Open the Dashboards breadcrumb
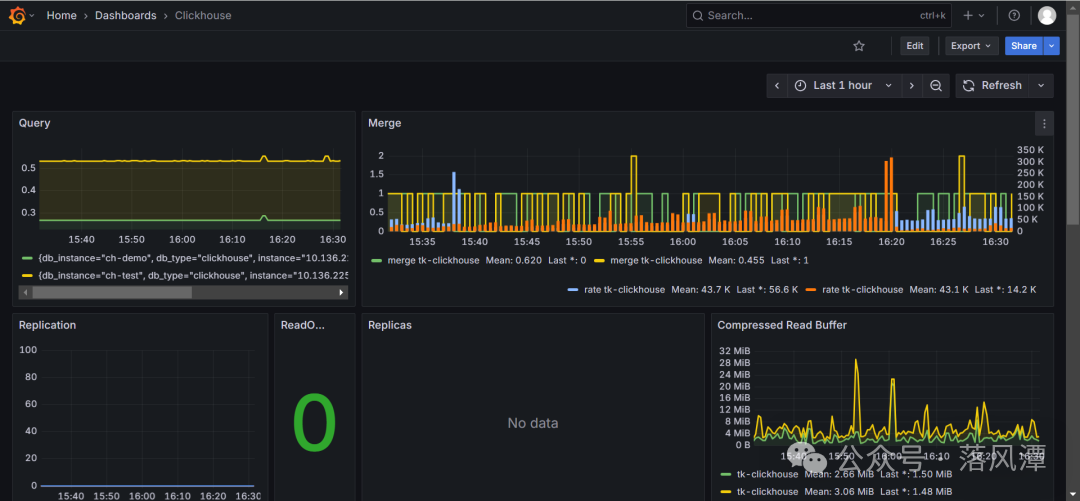The width and height of the screenshot is (1080, 501). [x=125, y=15]
